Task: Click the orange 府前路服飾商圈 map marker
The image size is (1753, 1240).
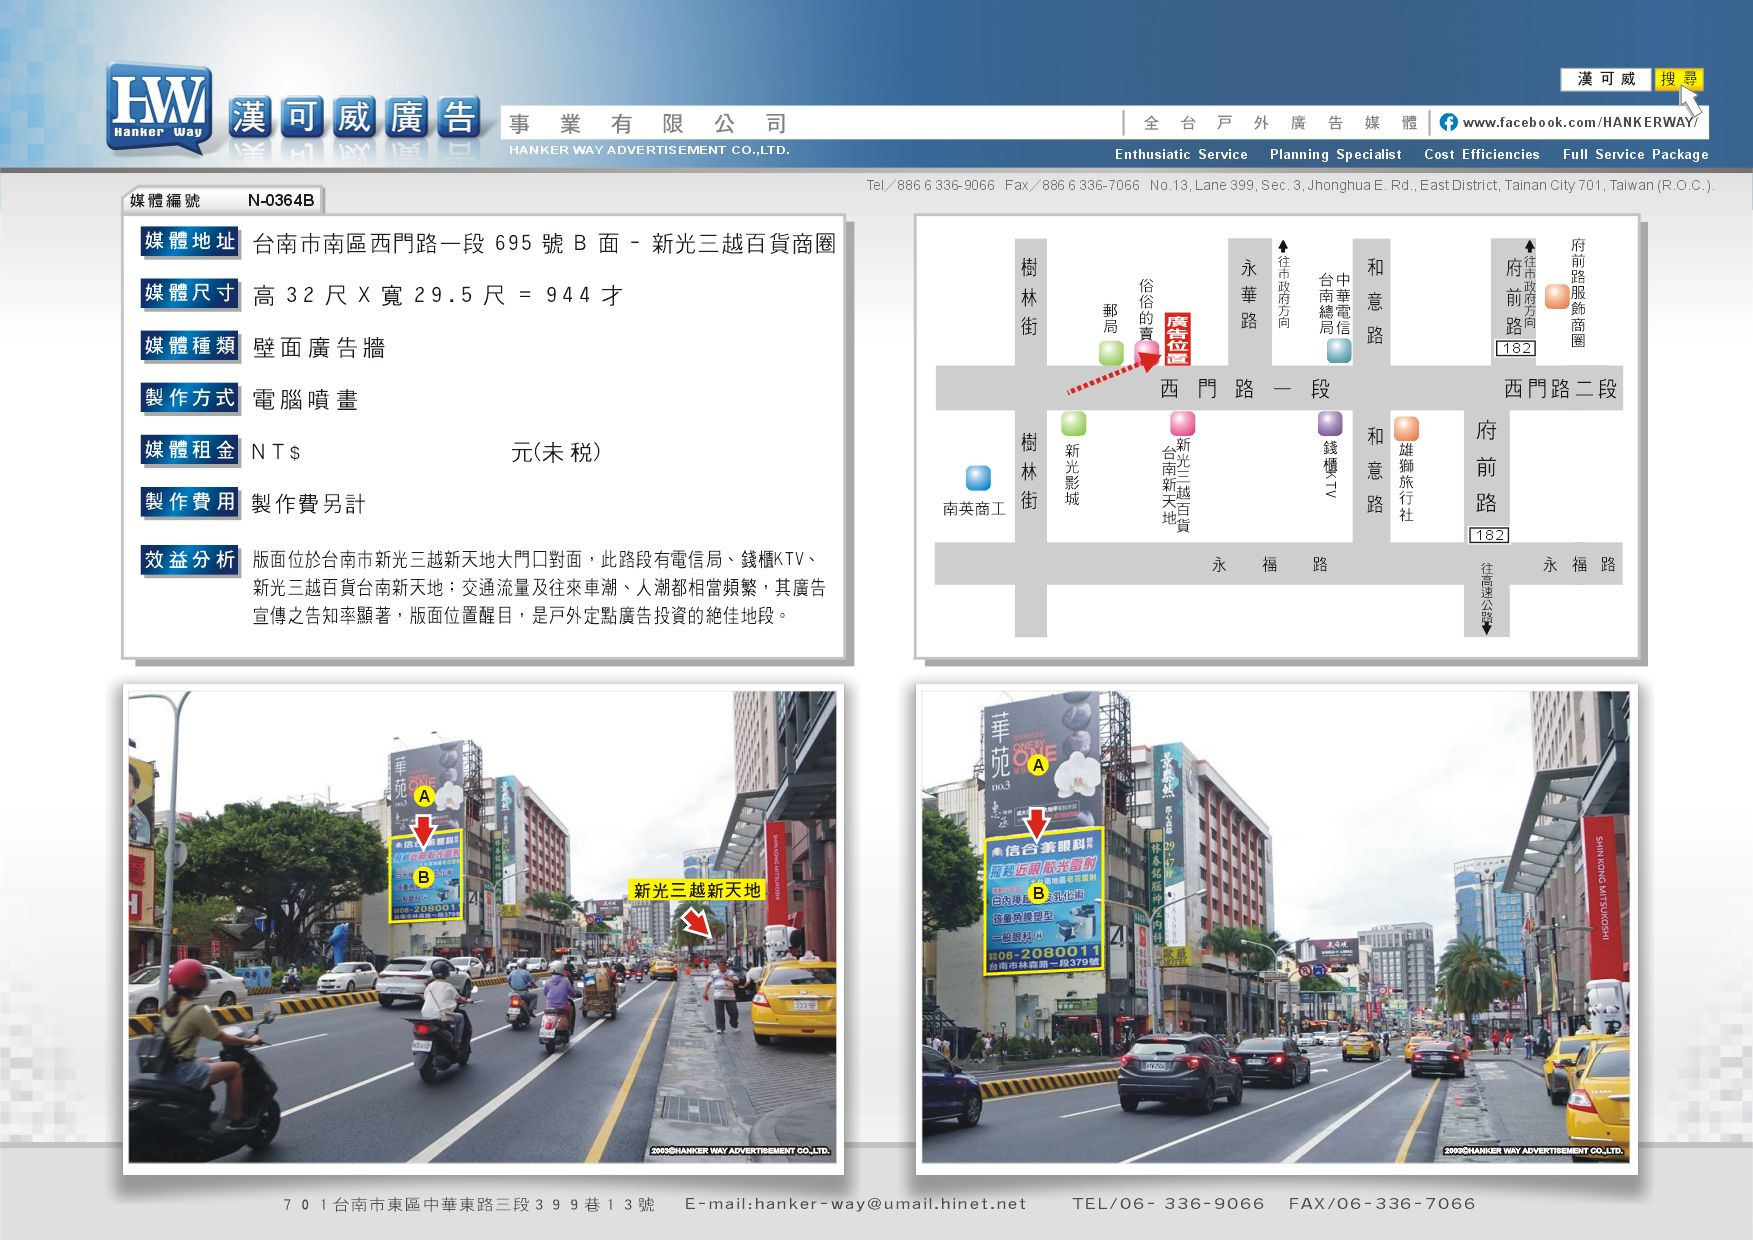Action: pos(1557,296)
